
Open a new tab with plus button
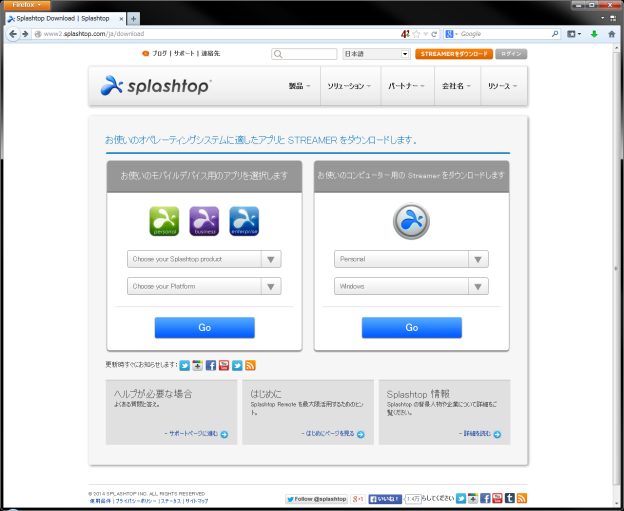coord(133,18)
